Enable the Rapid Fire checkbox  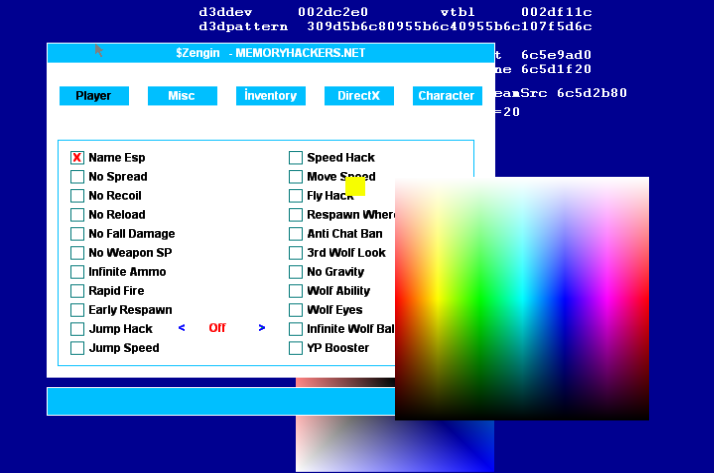click(77, 291)
